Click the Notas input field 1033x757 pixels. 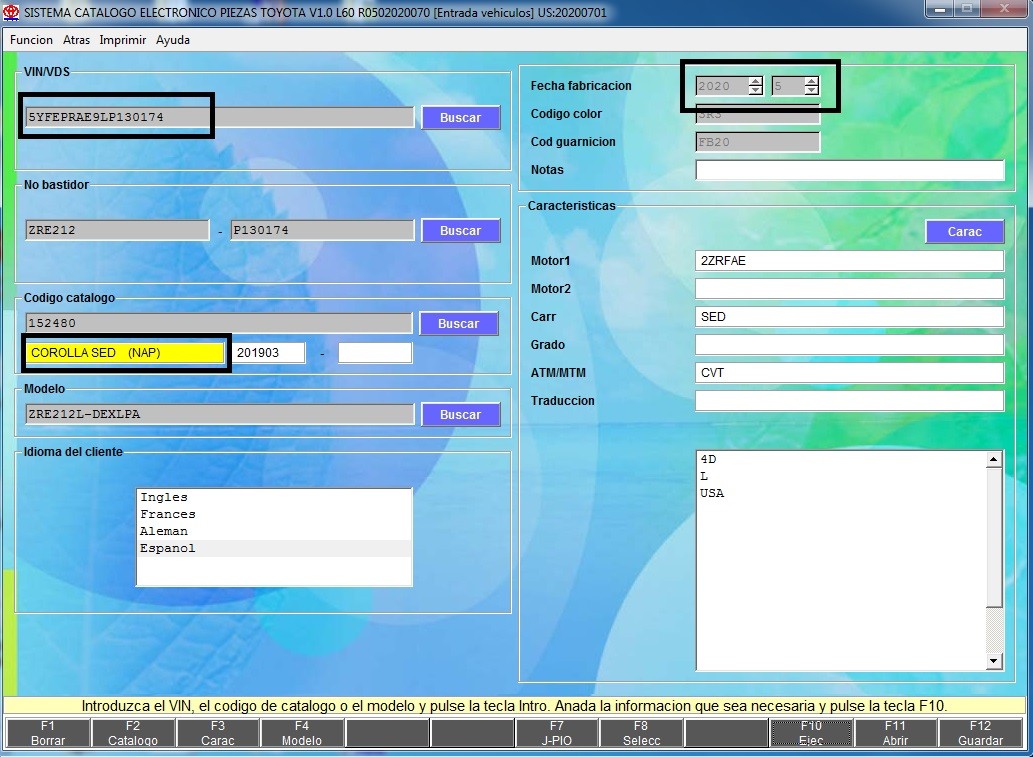click(x=849, y=170)
